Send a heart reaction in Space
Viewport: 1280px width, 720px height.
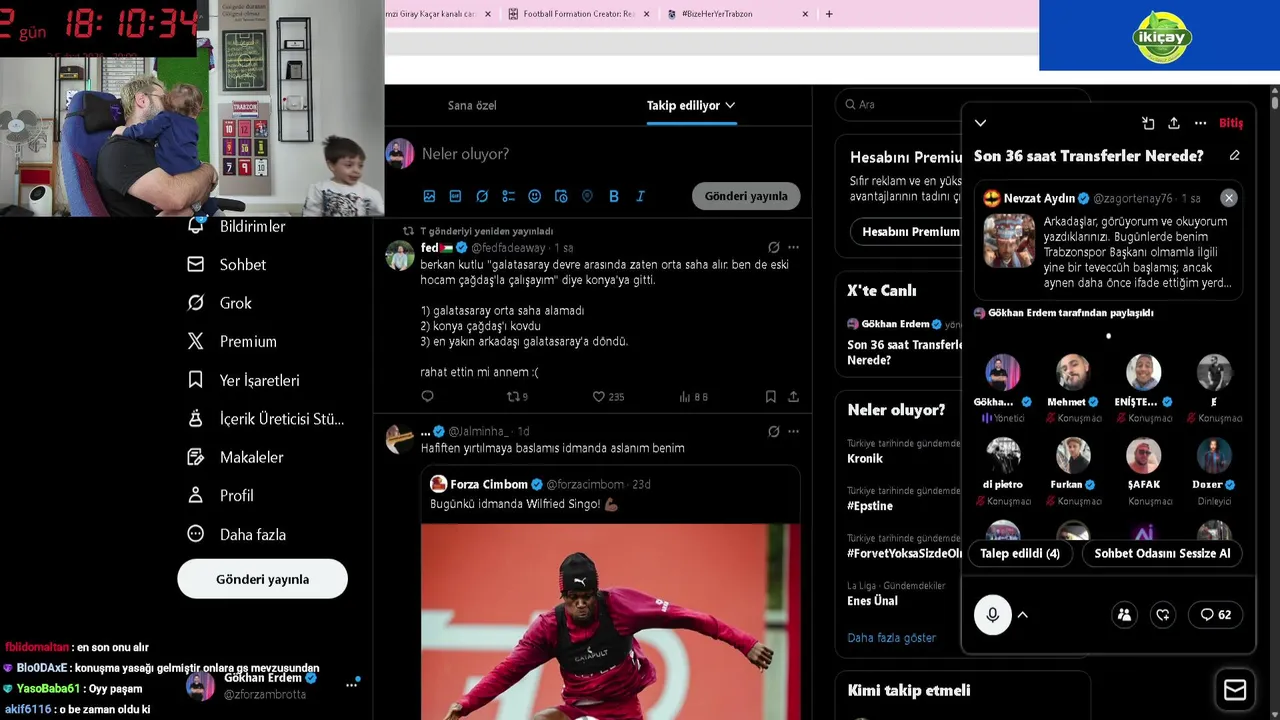[1162, 615]
